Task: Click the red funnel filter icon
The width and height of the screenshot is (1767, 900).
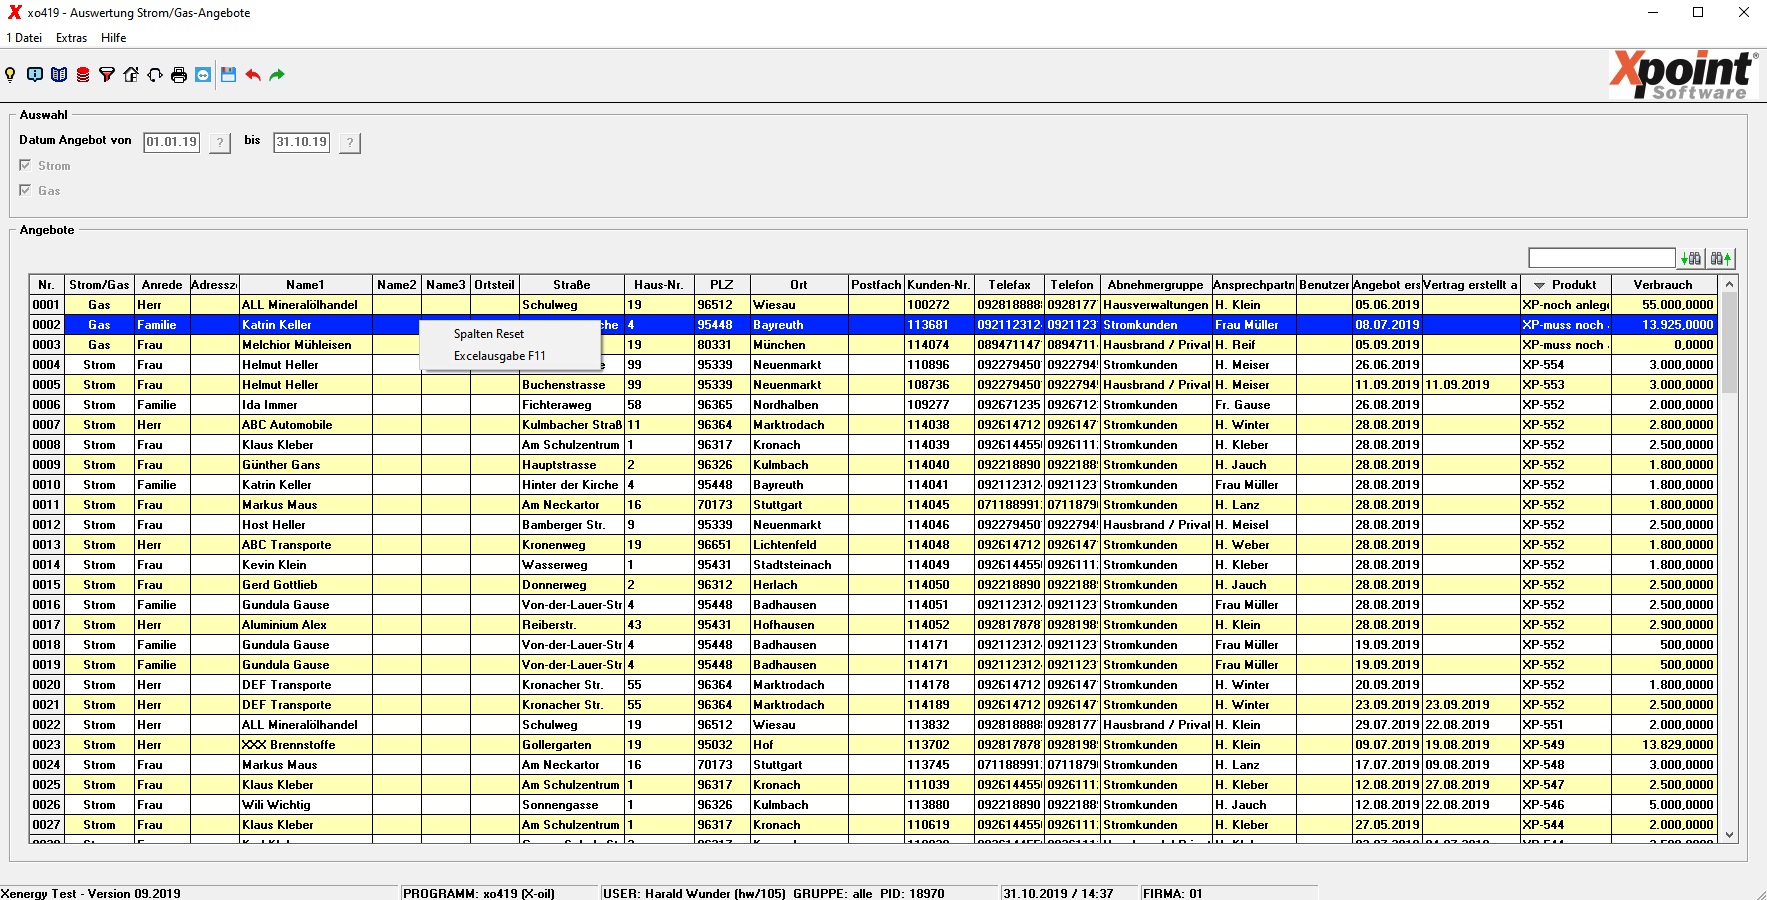Action: click(x=107, y=75)
